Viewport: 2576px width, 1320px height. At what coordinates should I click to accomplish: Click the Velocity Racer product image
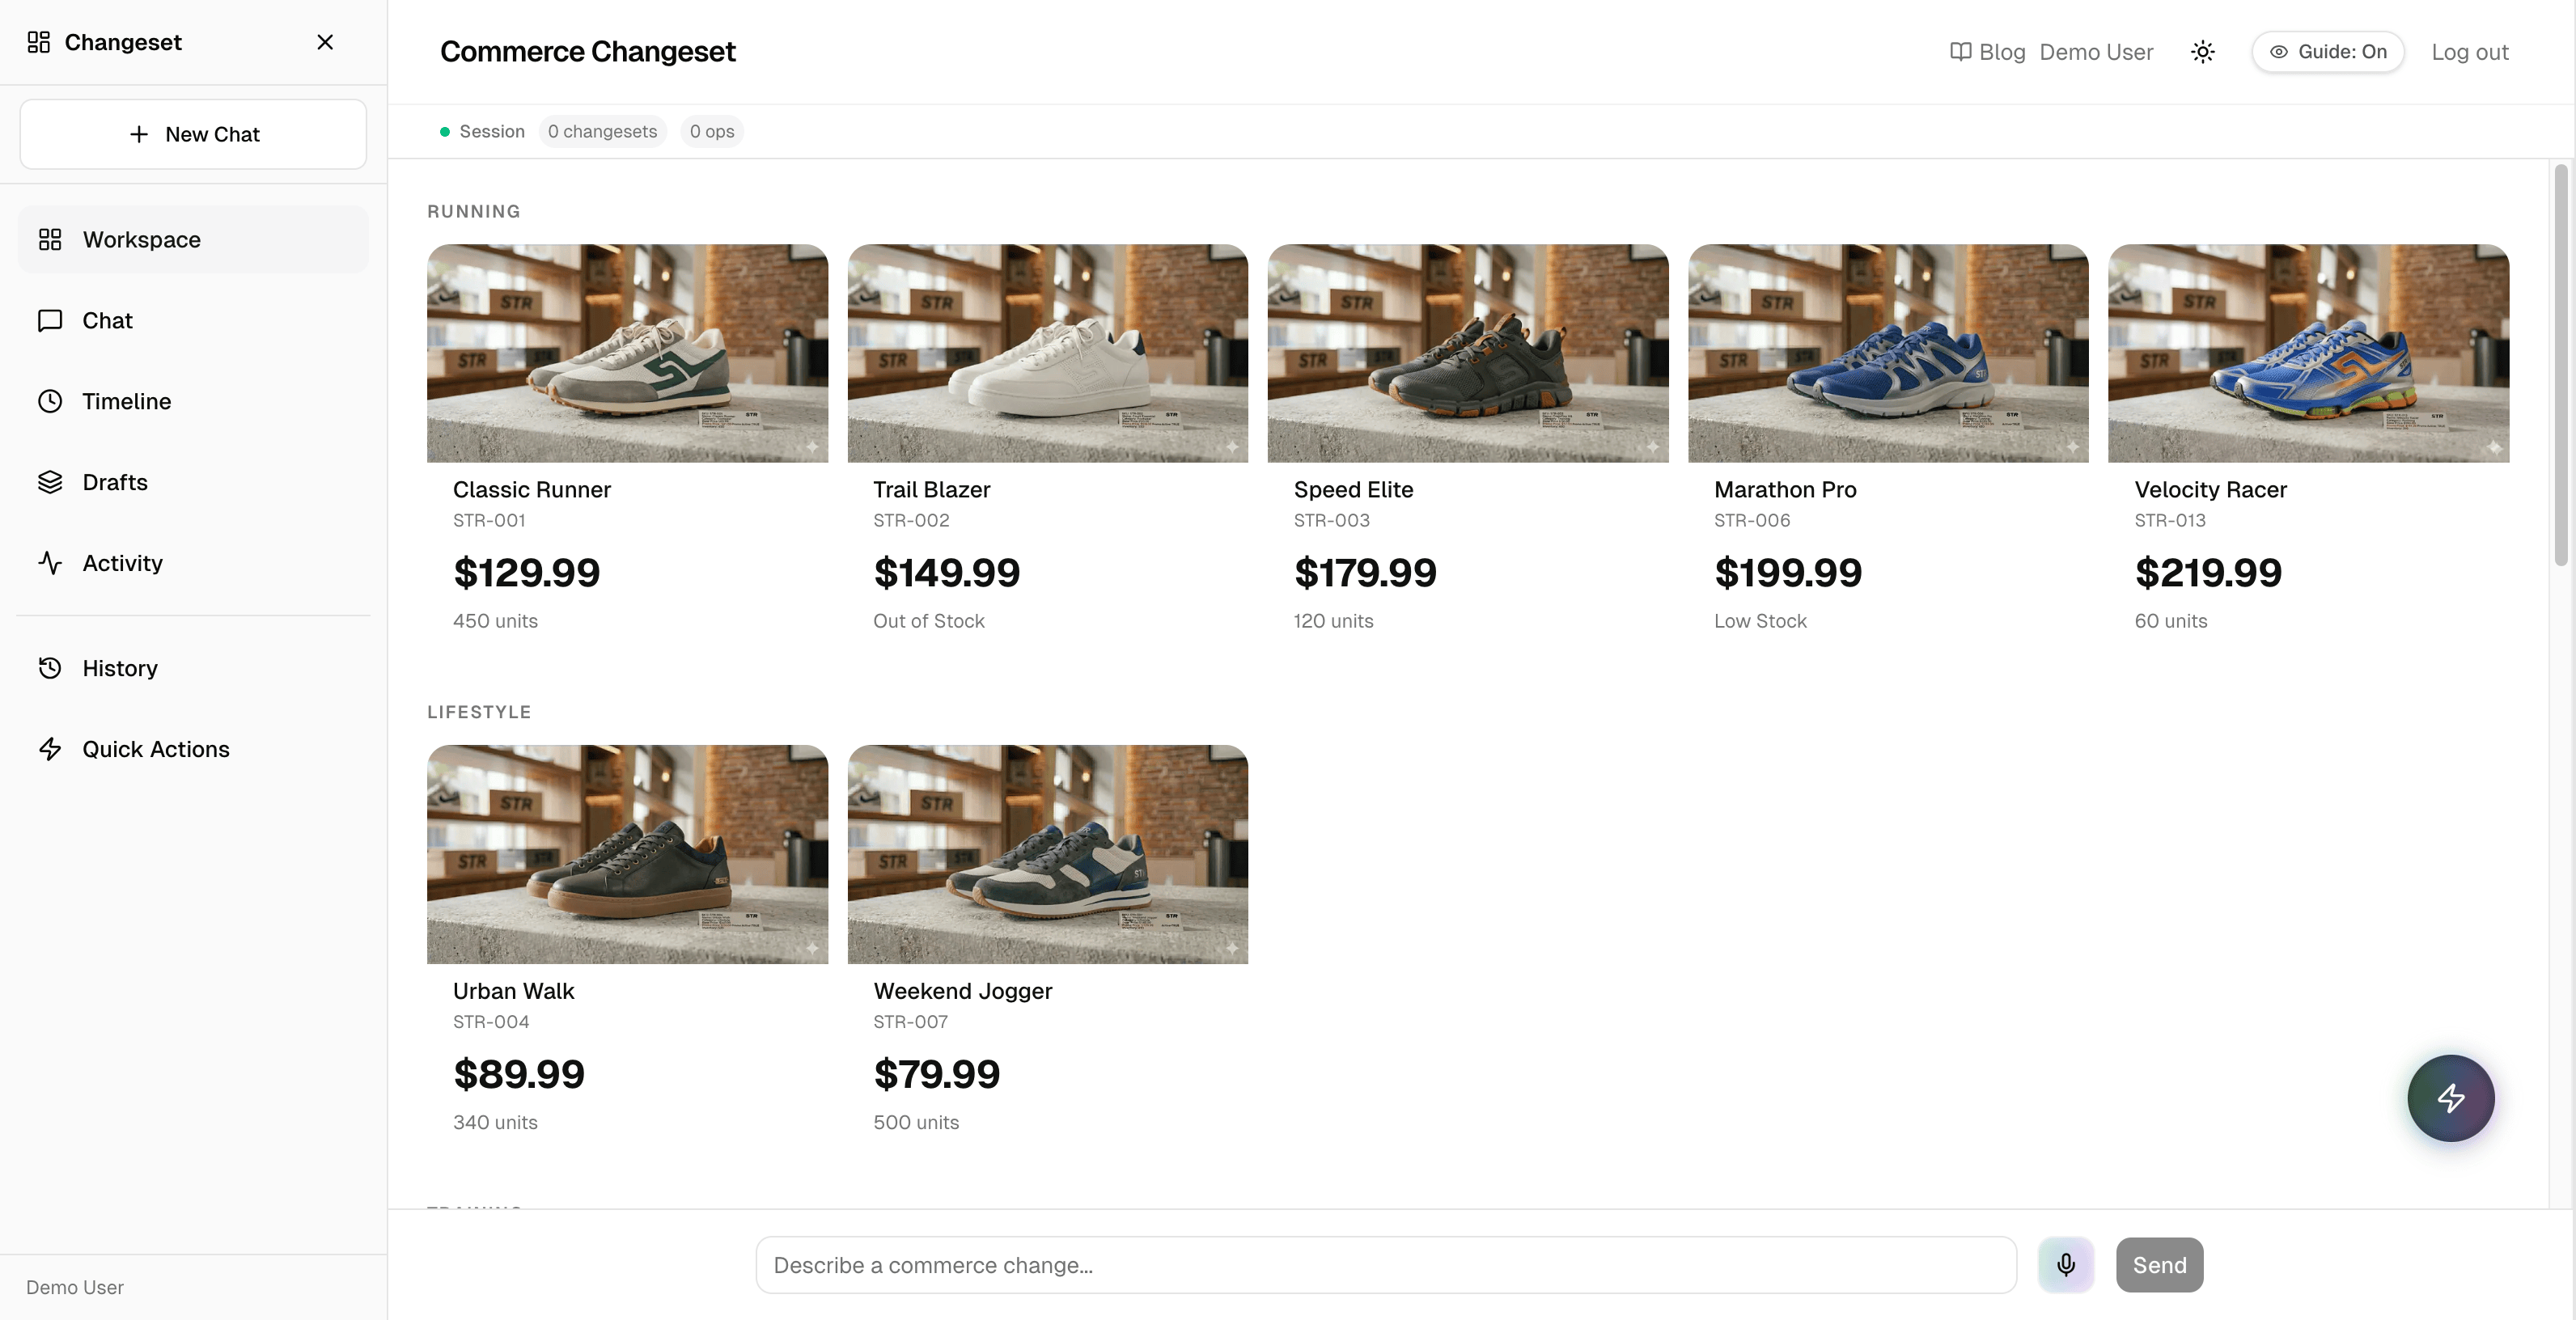click(x=2308, y=353)
